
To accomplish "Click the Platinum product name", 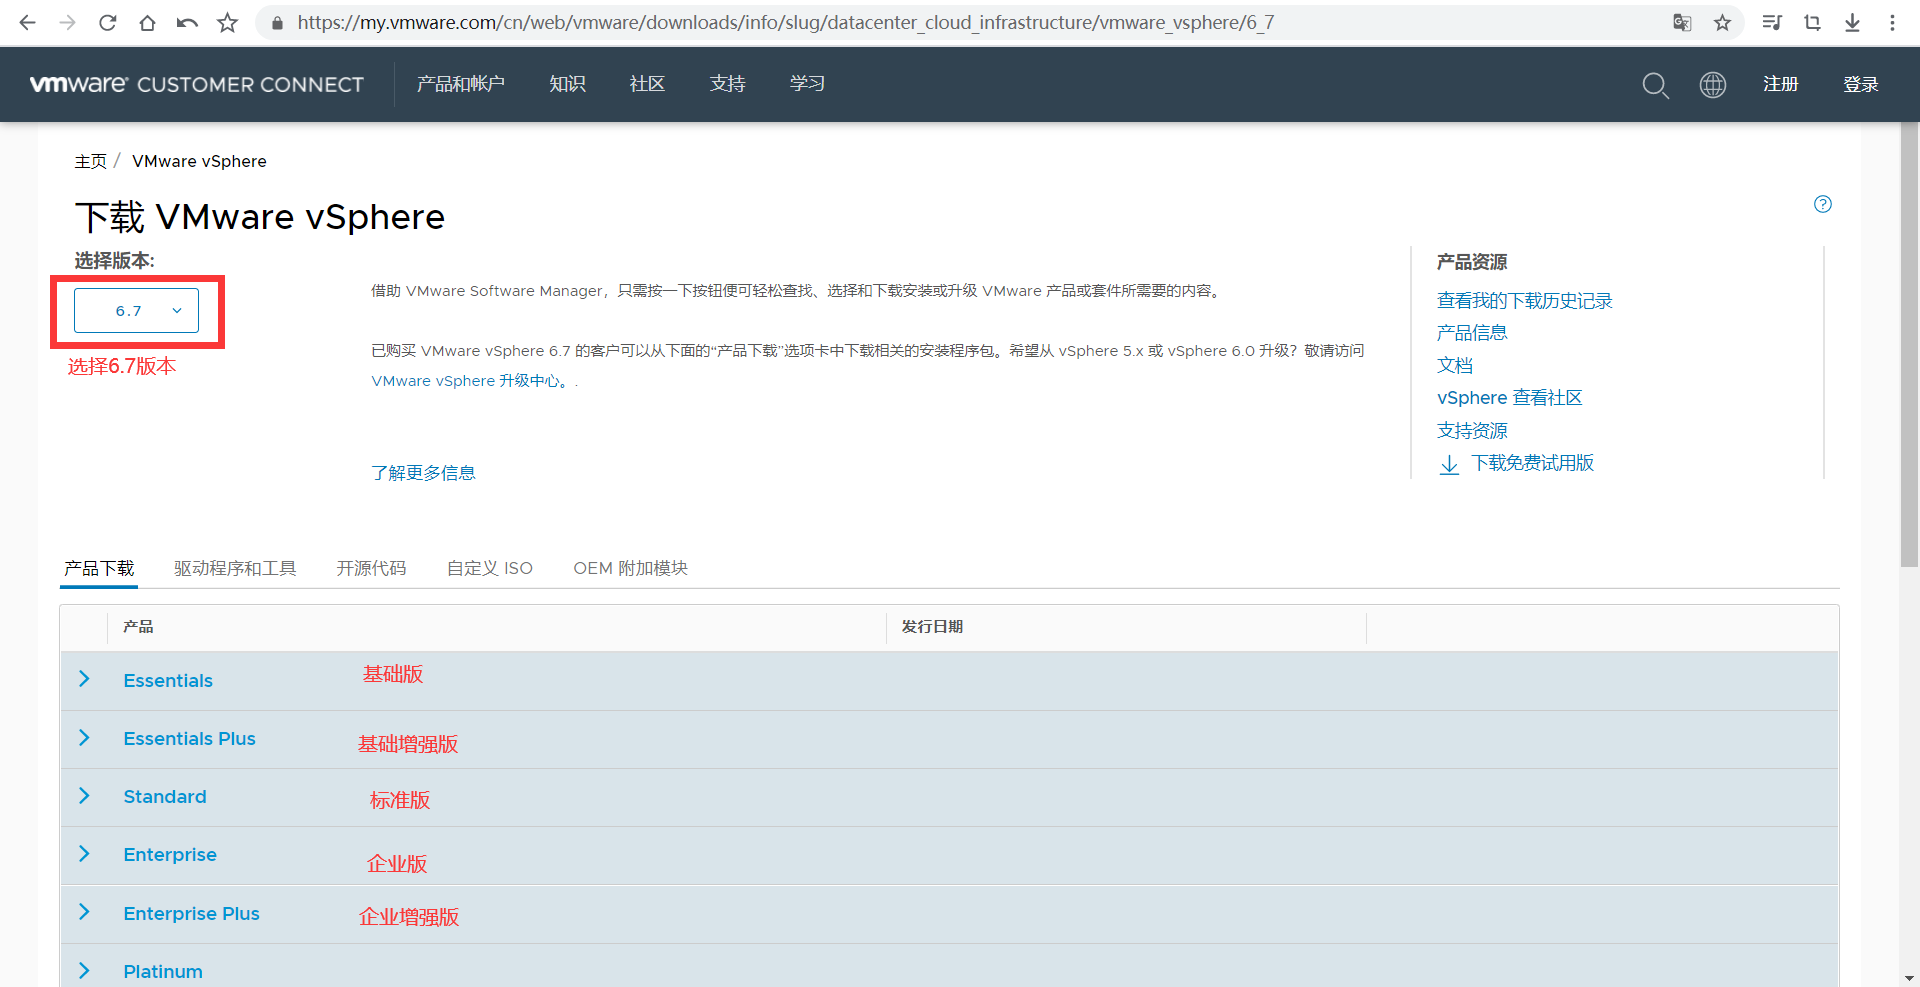I will click(163, 972).
